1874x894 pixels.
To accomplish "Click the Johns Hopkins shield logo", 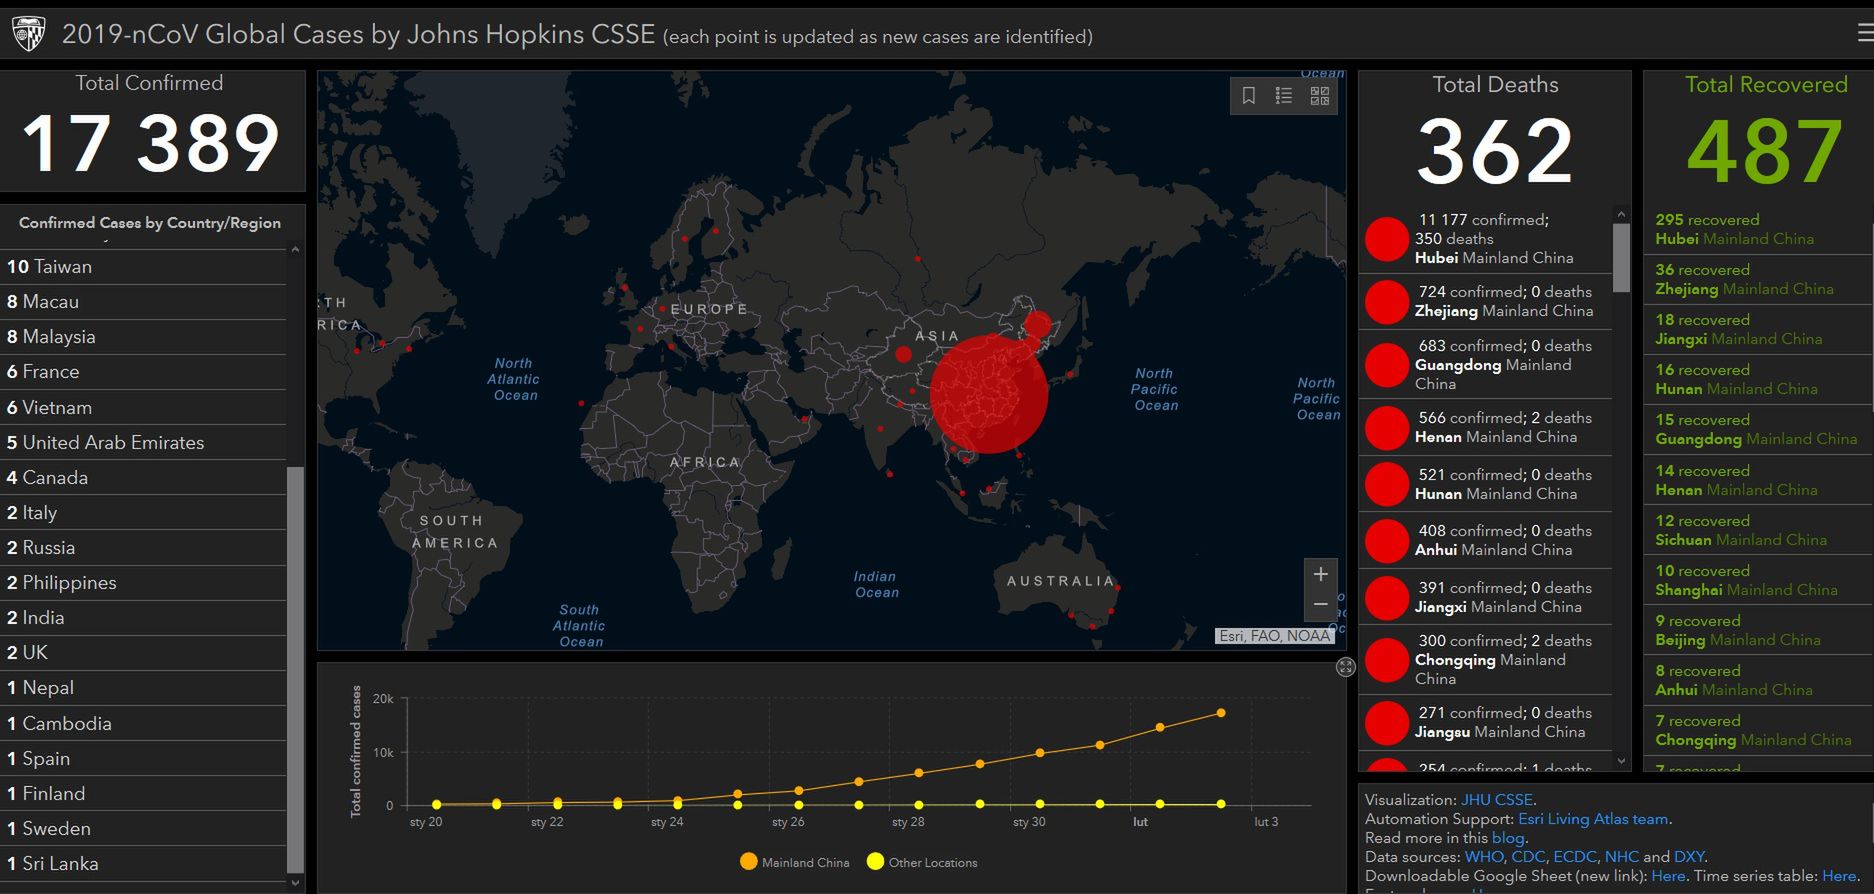I will click(29, 34).
